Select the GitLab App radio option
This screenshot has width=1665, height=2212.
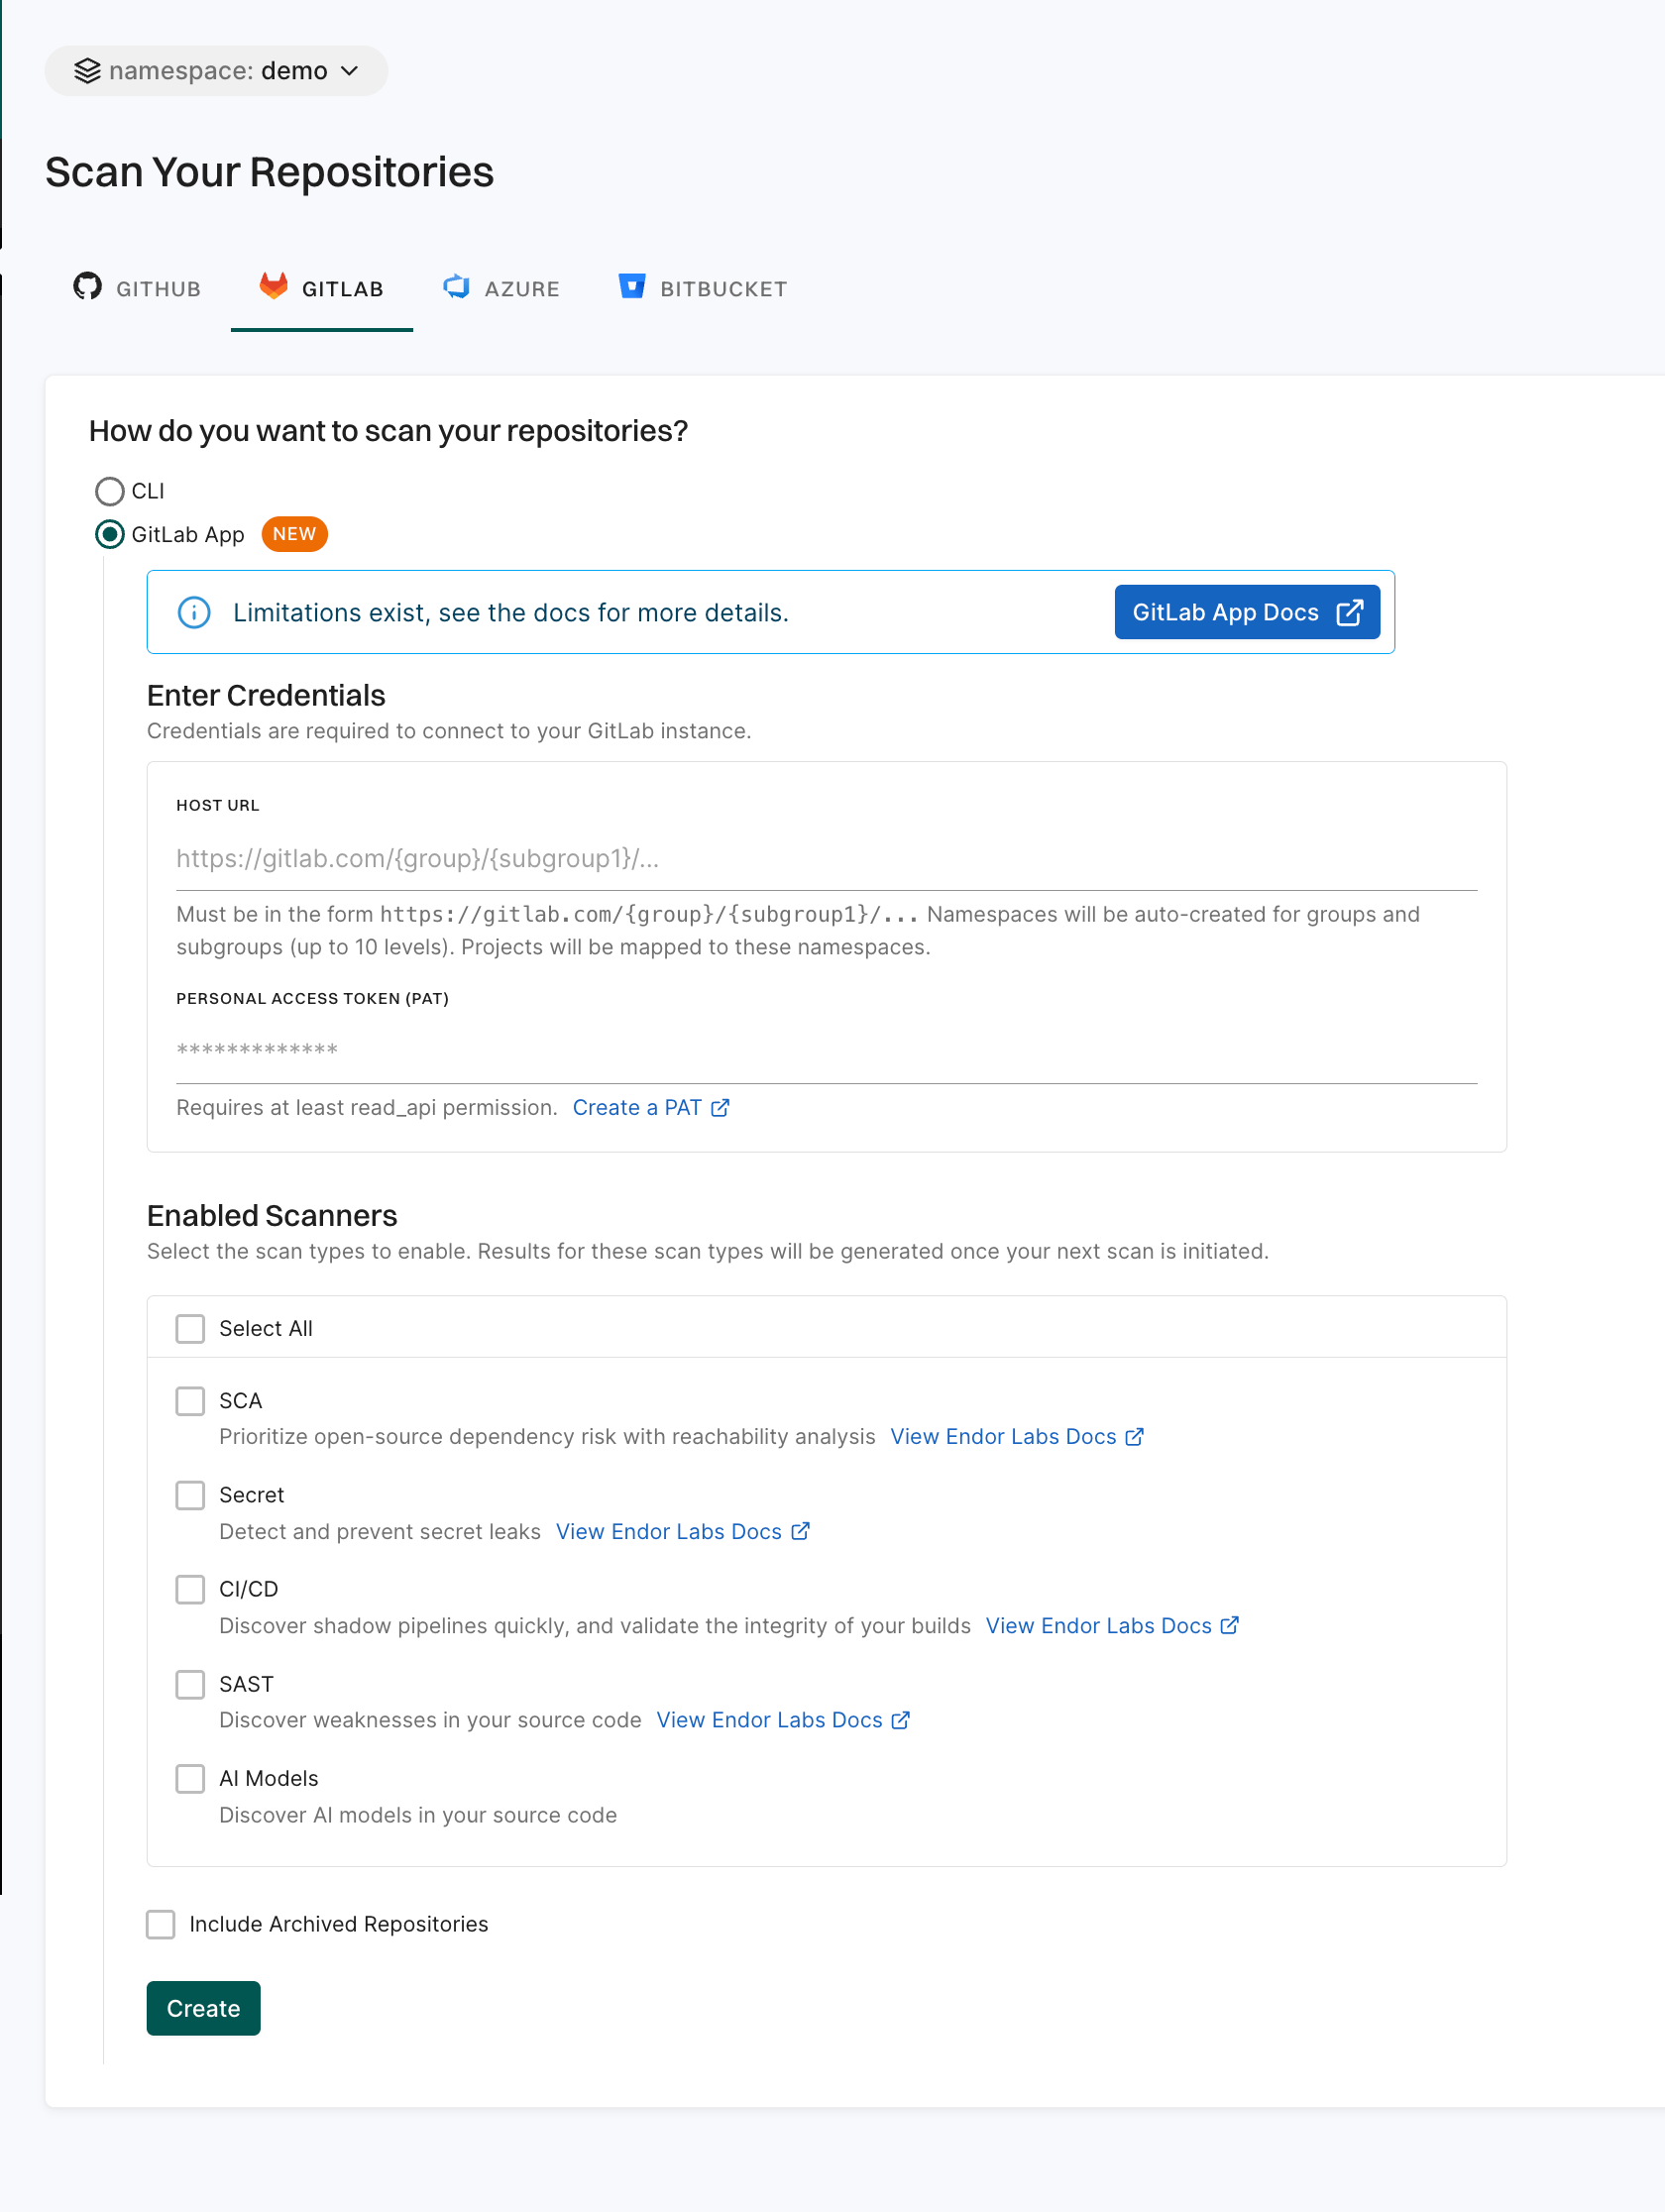tap(110, 534)
